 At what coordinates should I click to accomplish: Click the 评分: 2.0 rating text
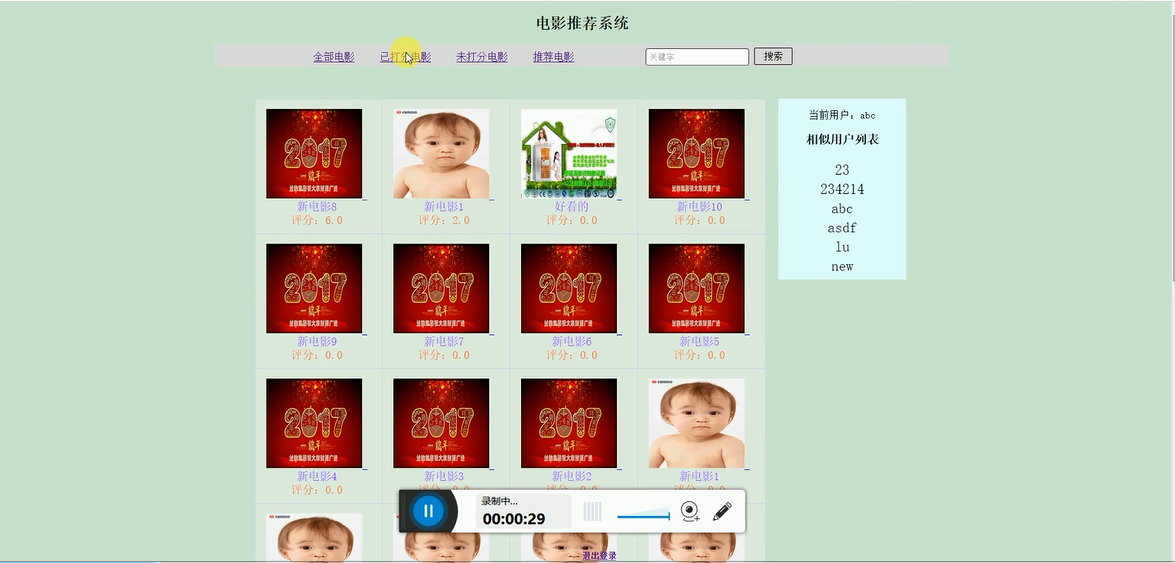tap(444, 220)
